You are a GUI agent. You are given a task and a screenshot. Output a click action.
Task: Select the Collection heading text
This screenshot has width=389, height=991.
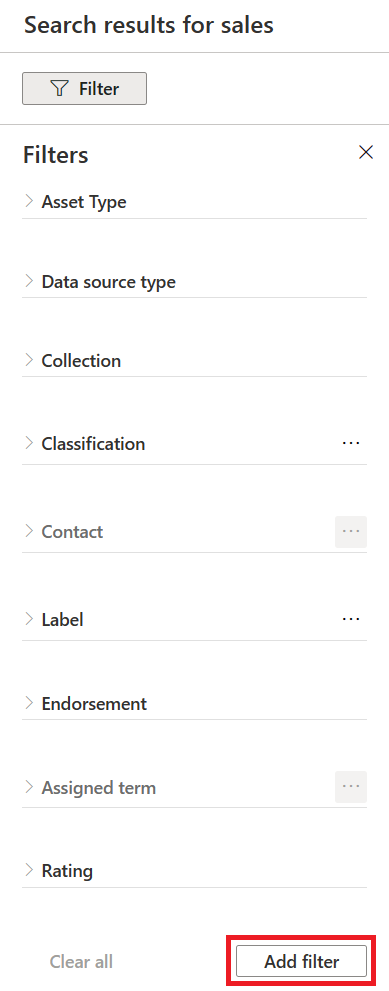[81, 361]
